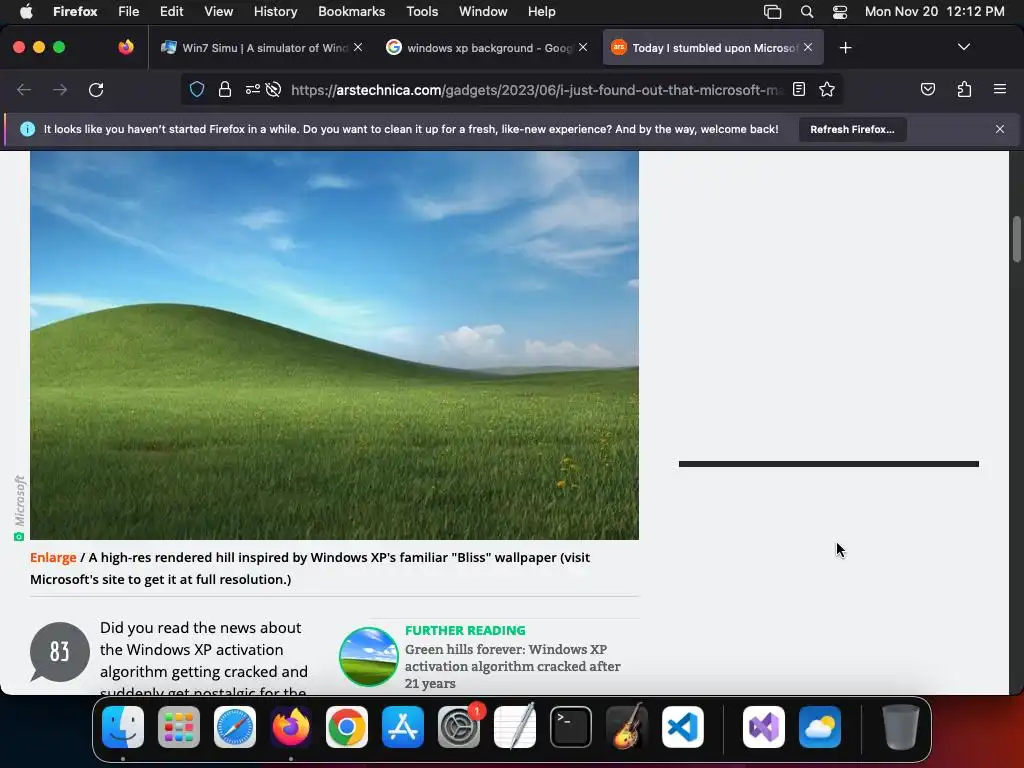Close the Ars Technica article tab
This screenshot has width=1024, height=768.
coord(808,47)
